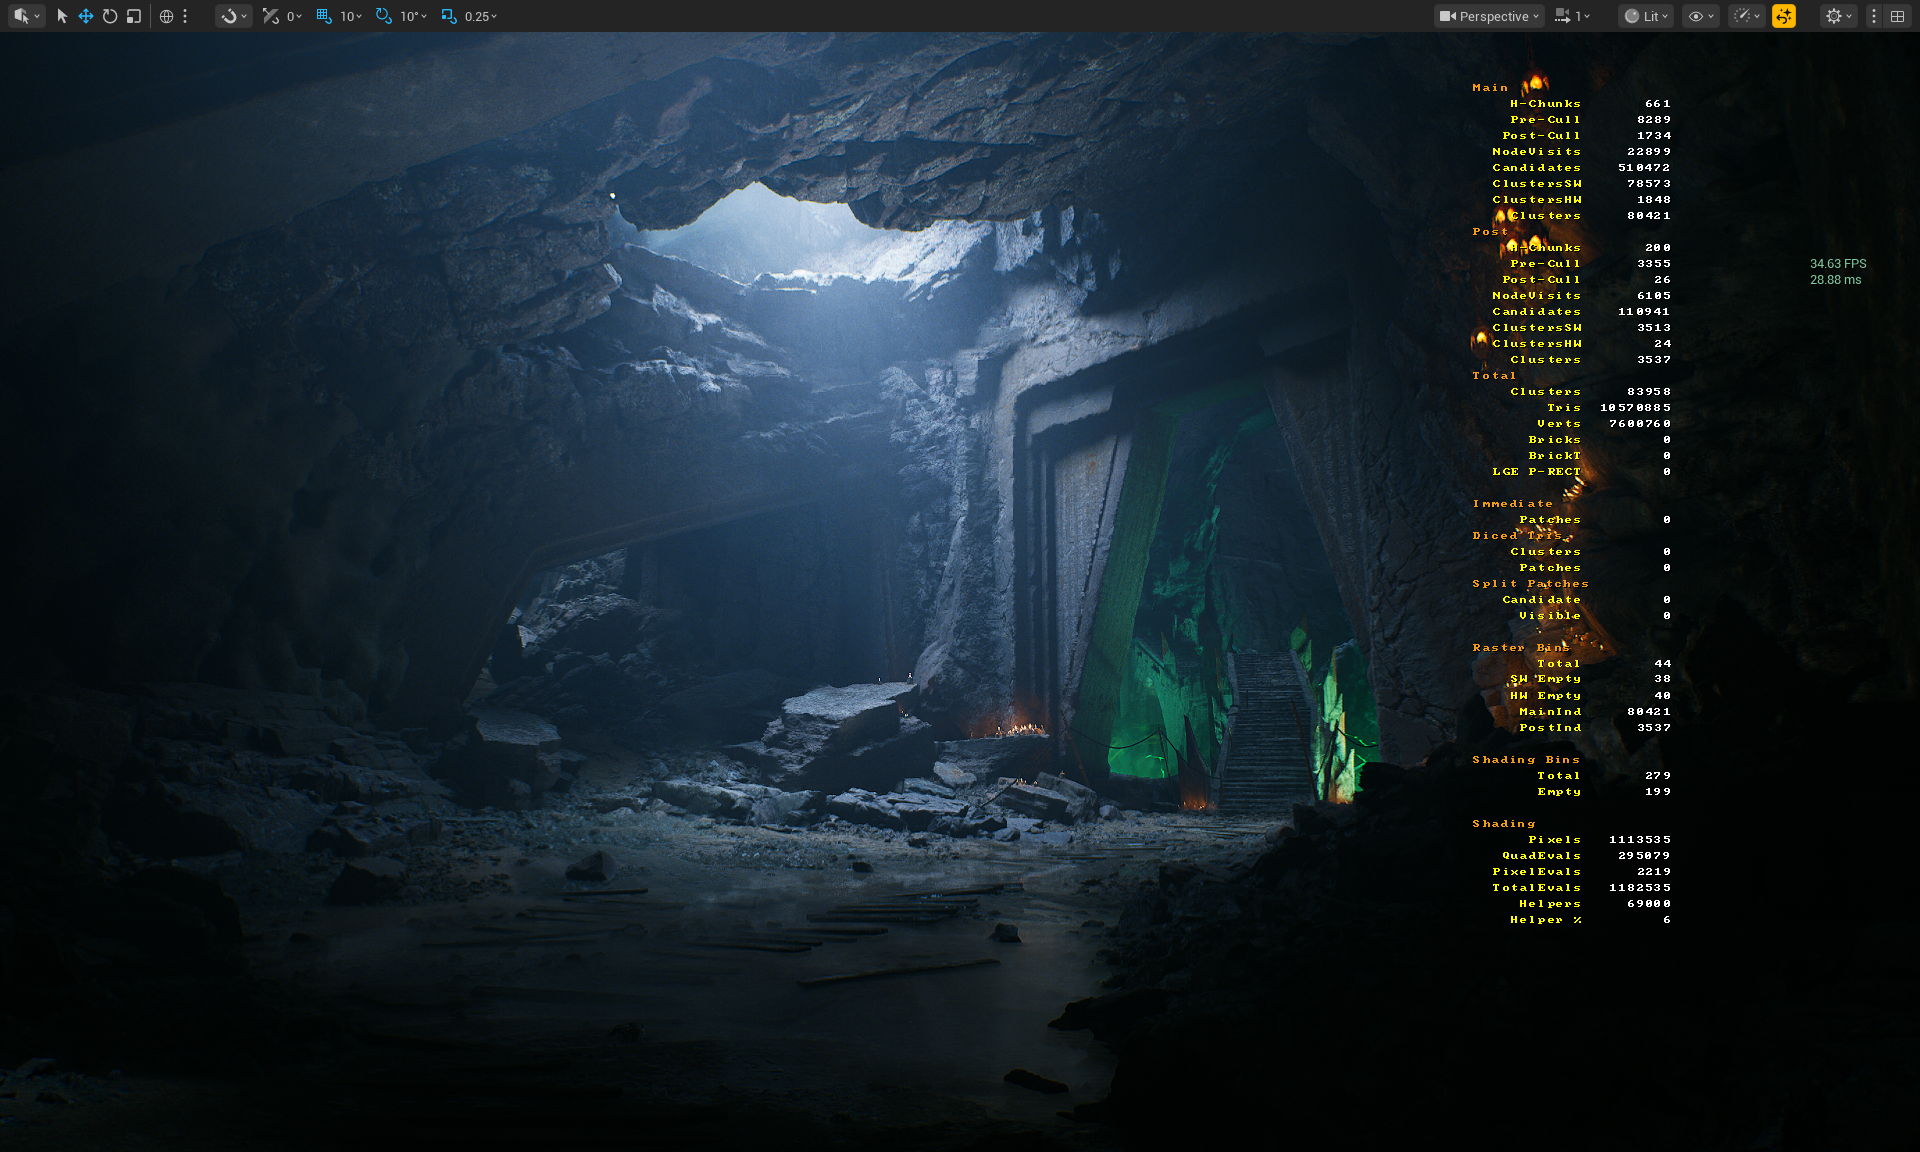
Task: Open the Lit view mode dropdown
Action: [x=1645, y=16]
